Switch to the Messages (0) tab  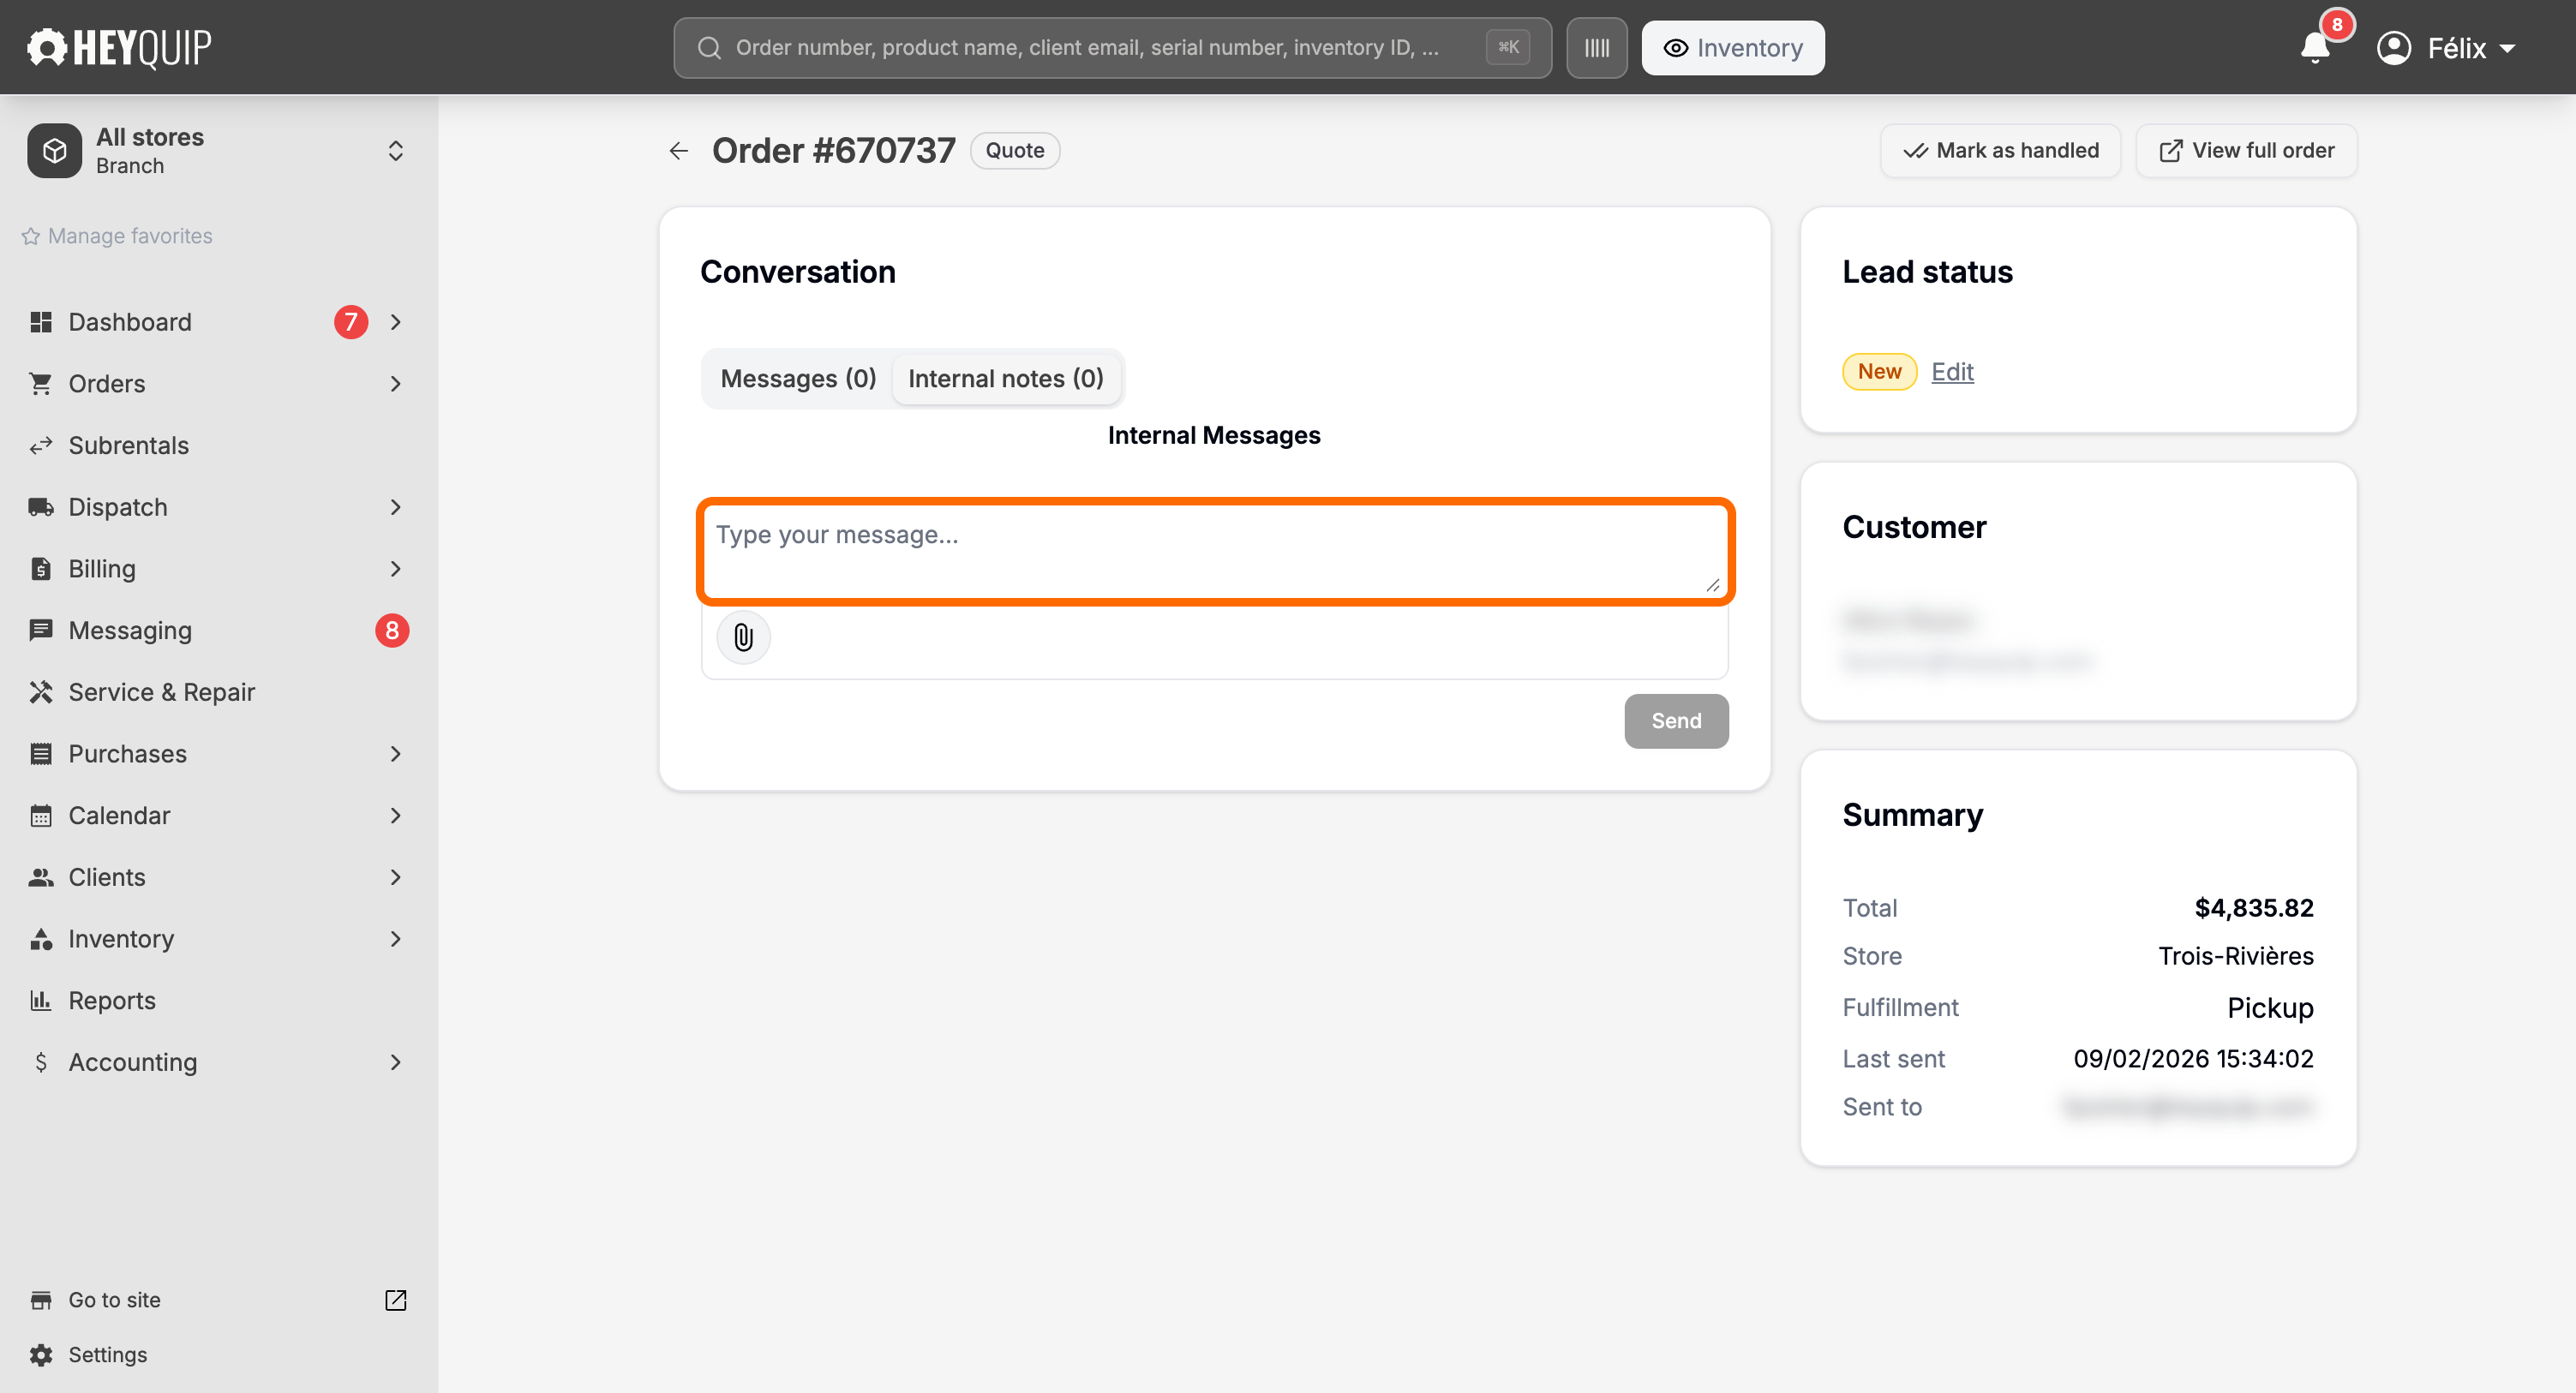point(798,378)
